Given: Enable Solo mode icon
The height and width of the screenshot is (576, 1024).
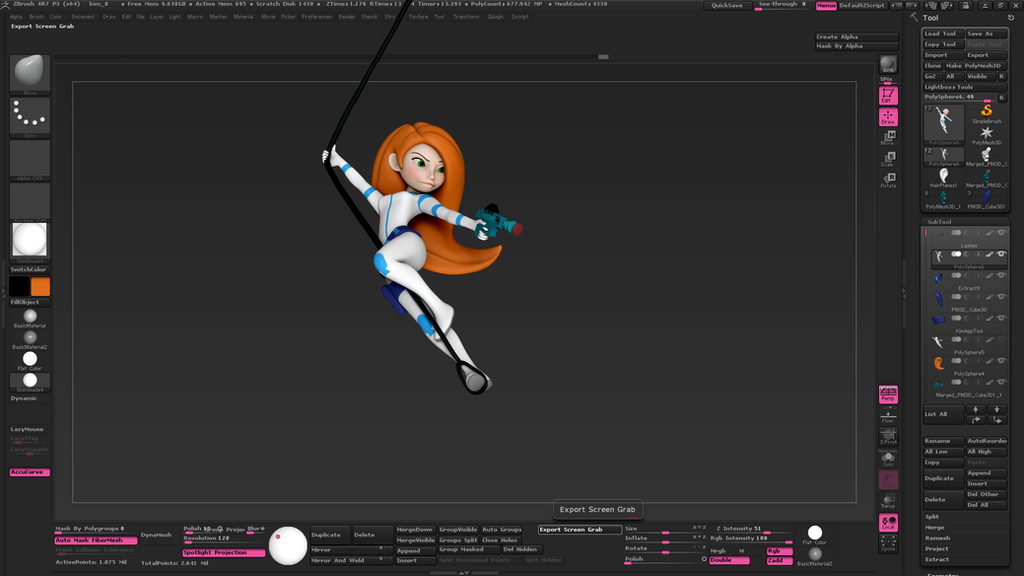Looking at the screenshot, I should (888, 458).
